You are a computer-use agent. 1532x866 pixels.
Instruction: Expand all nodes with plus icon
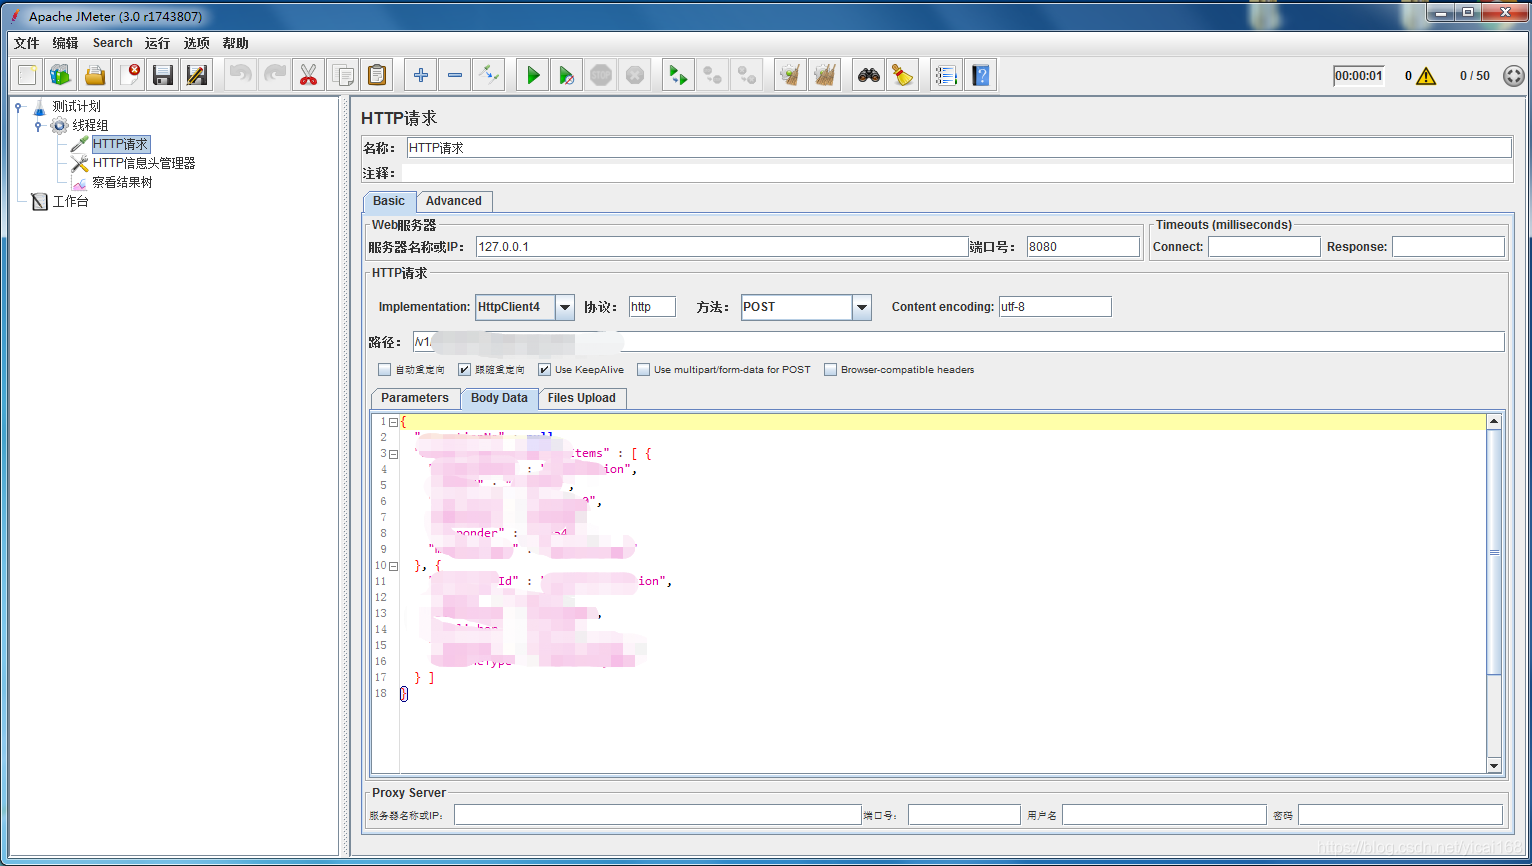(x=421, y=75)
